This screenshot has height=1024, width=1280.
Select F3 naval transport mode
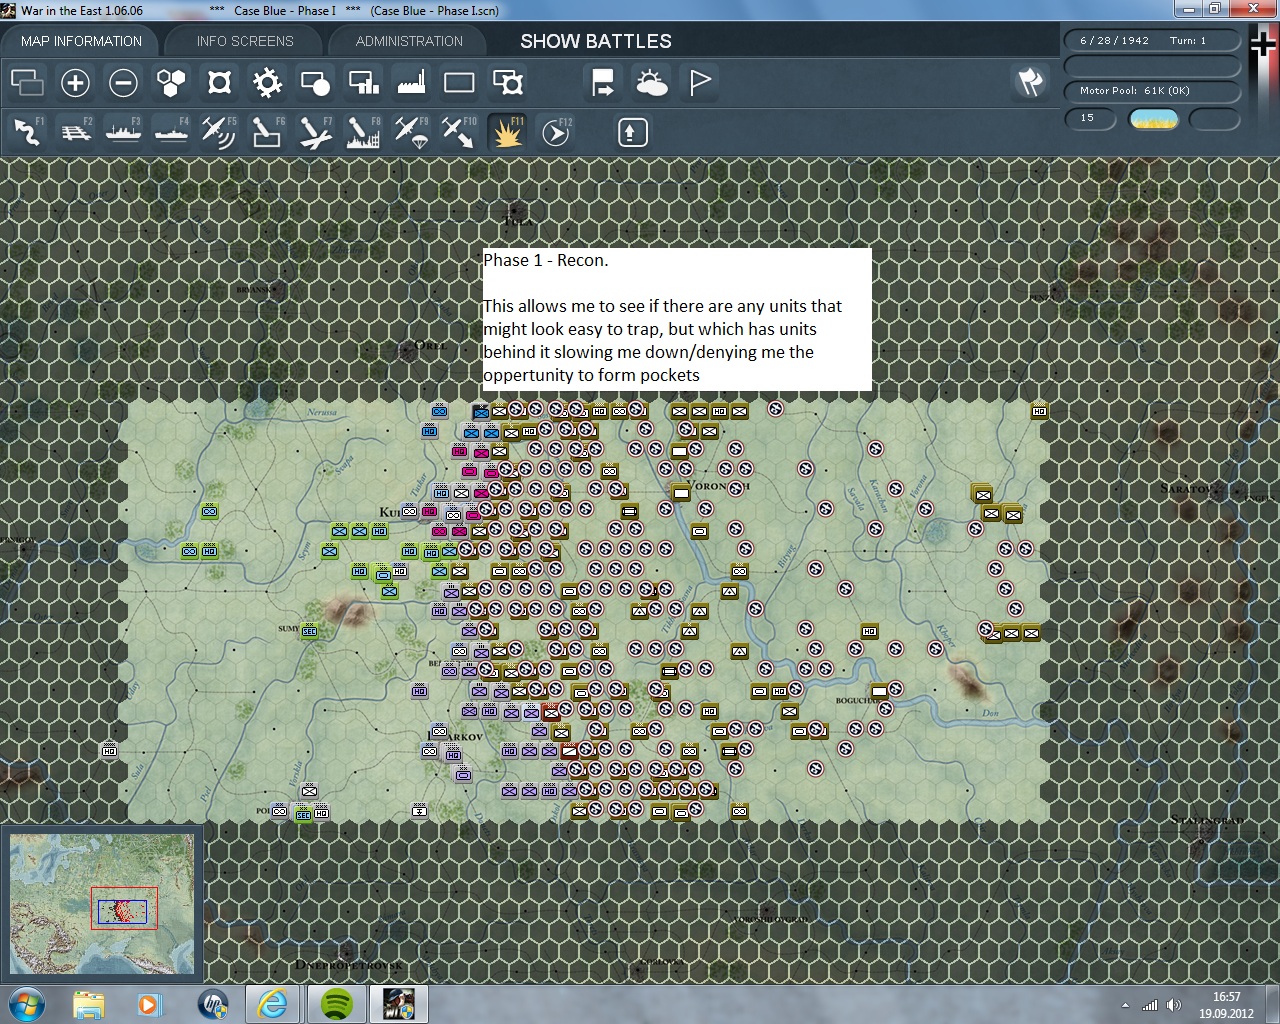click(123, 132)
